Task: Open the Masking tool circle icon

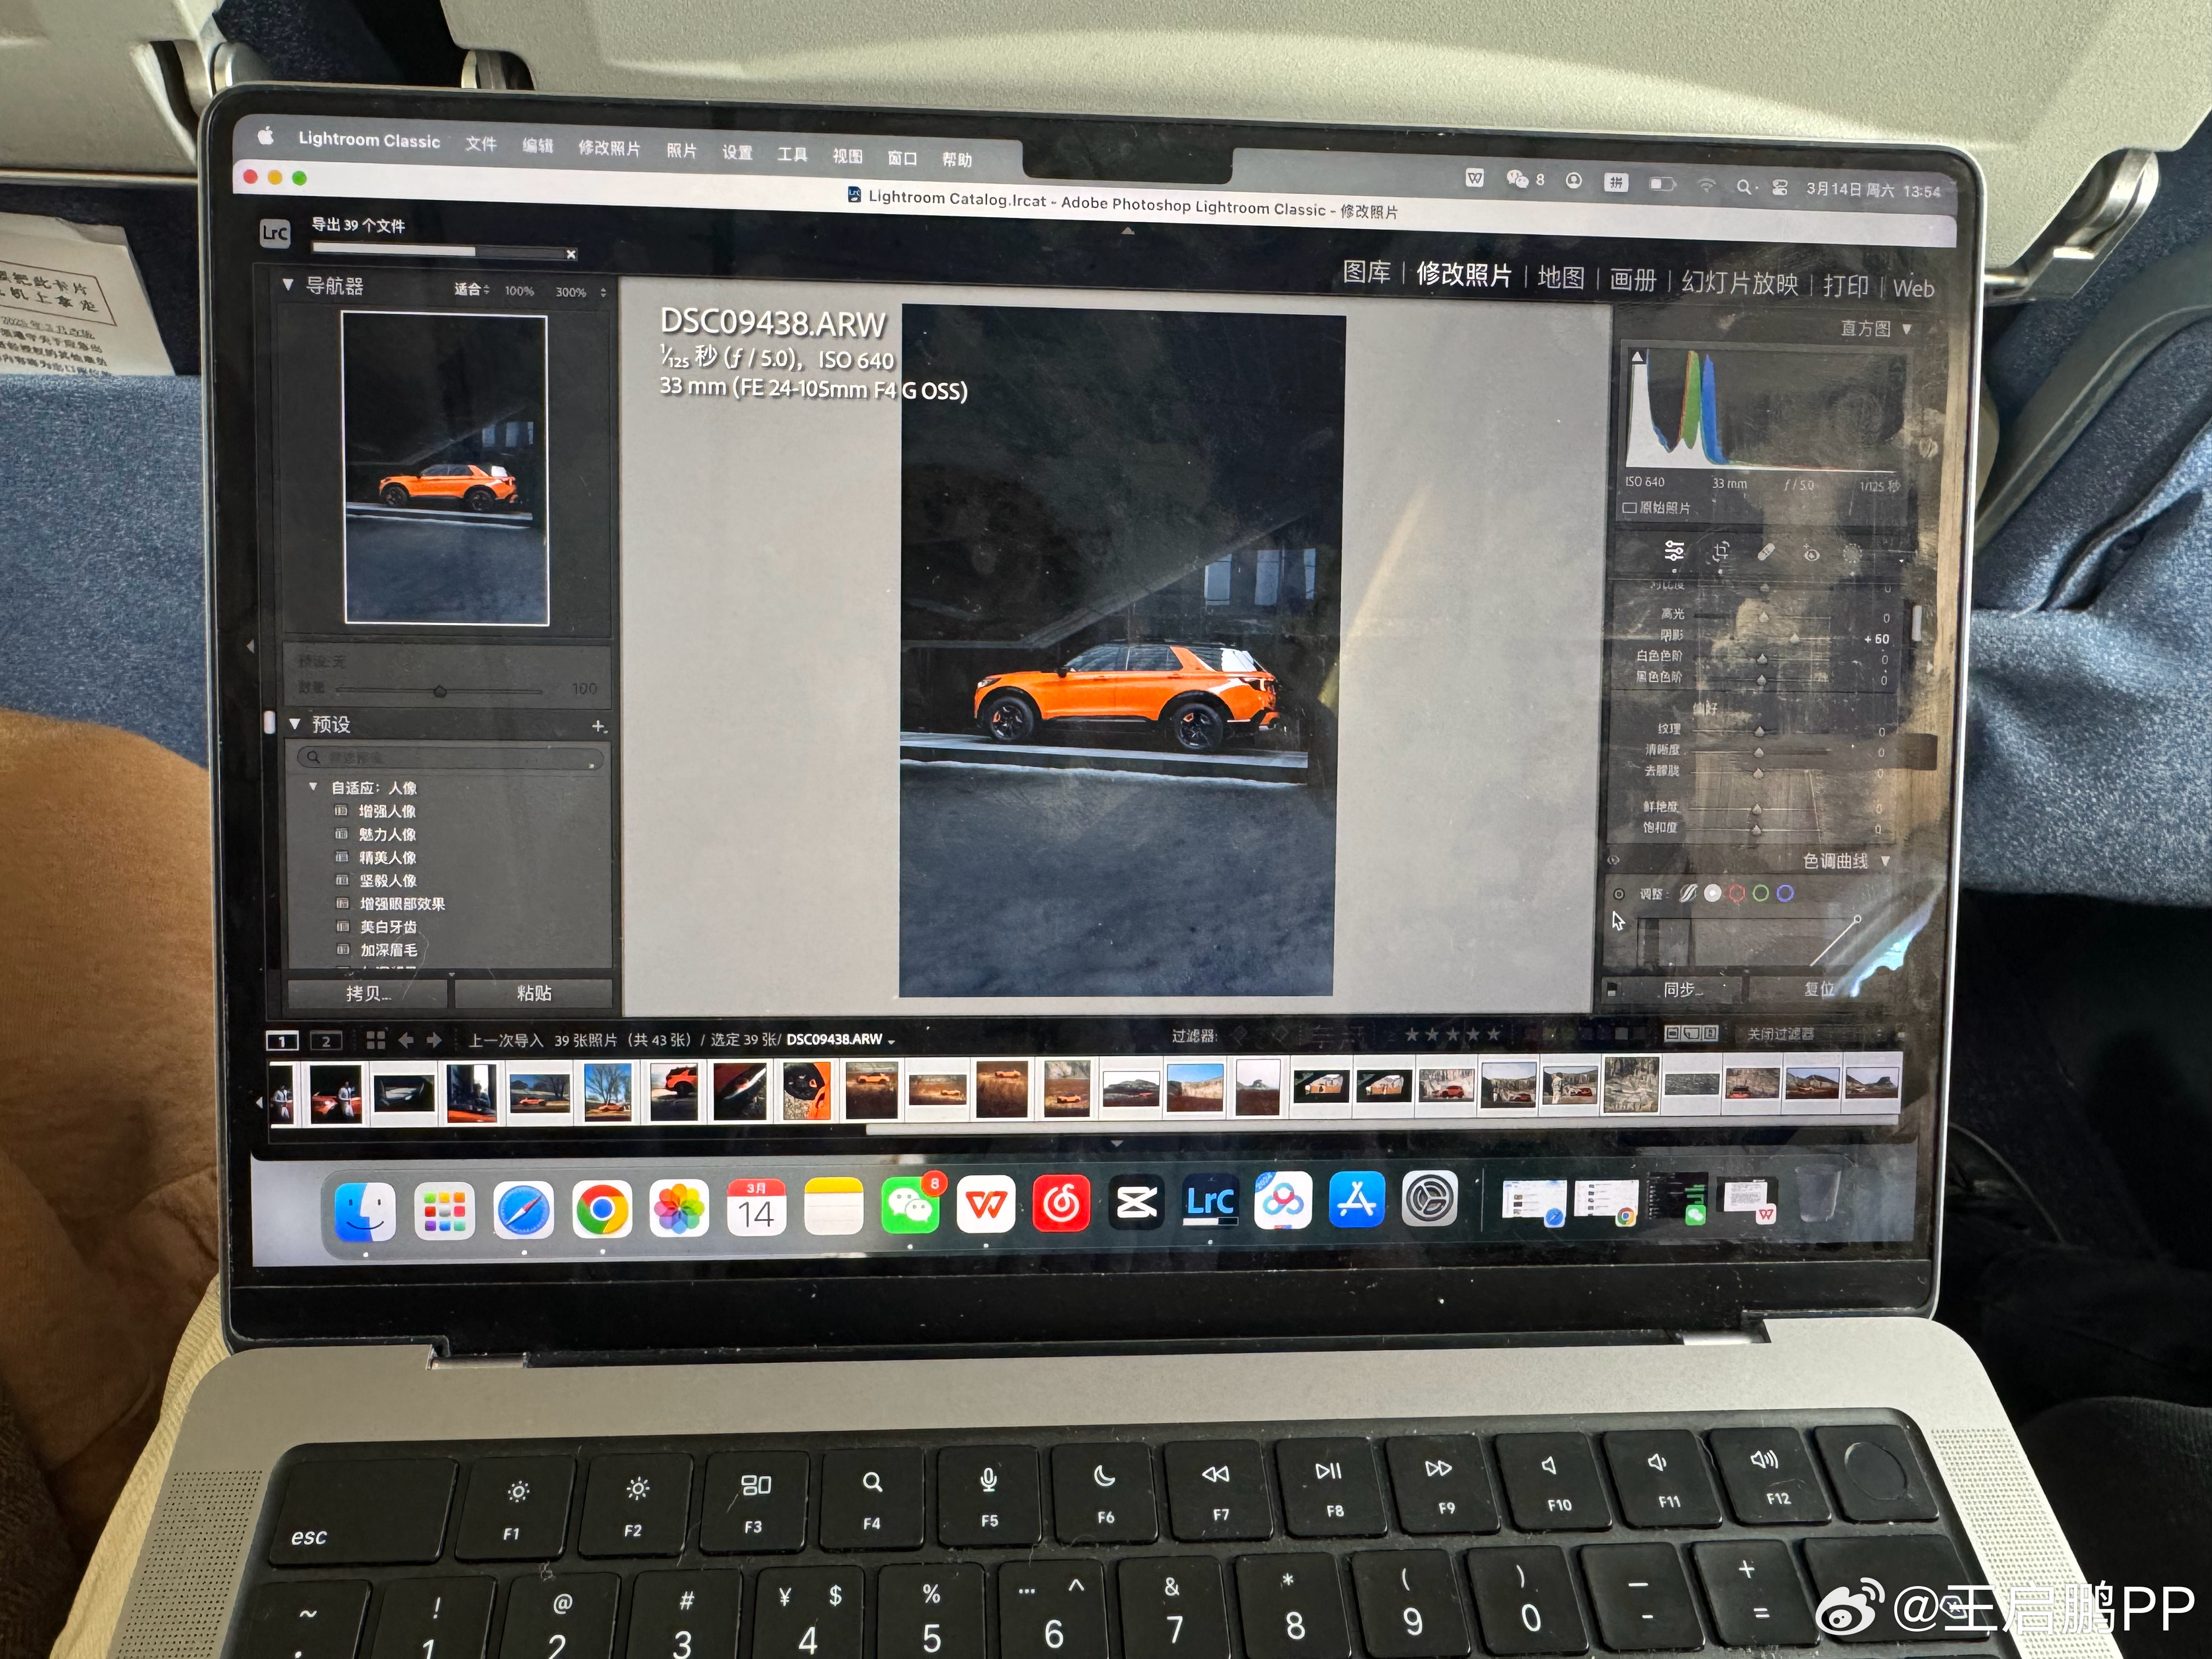Action: click(x=1852, y=554)
